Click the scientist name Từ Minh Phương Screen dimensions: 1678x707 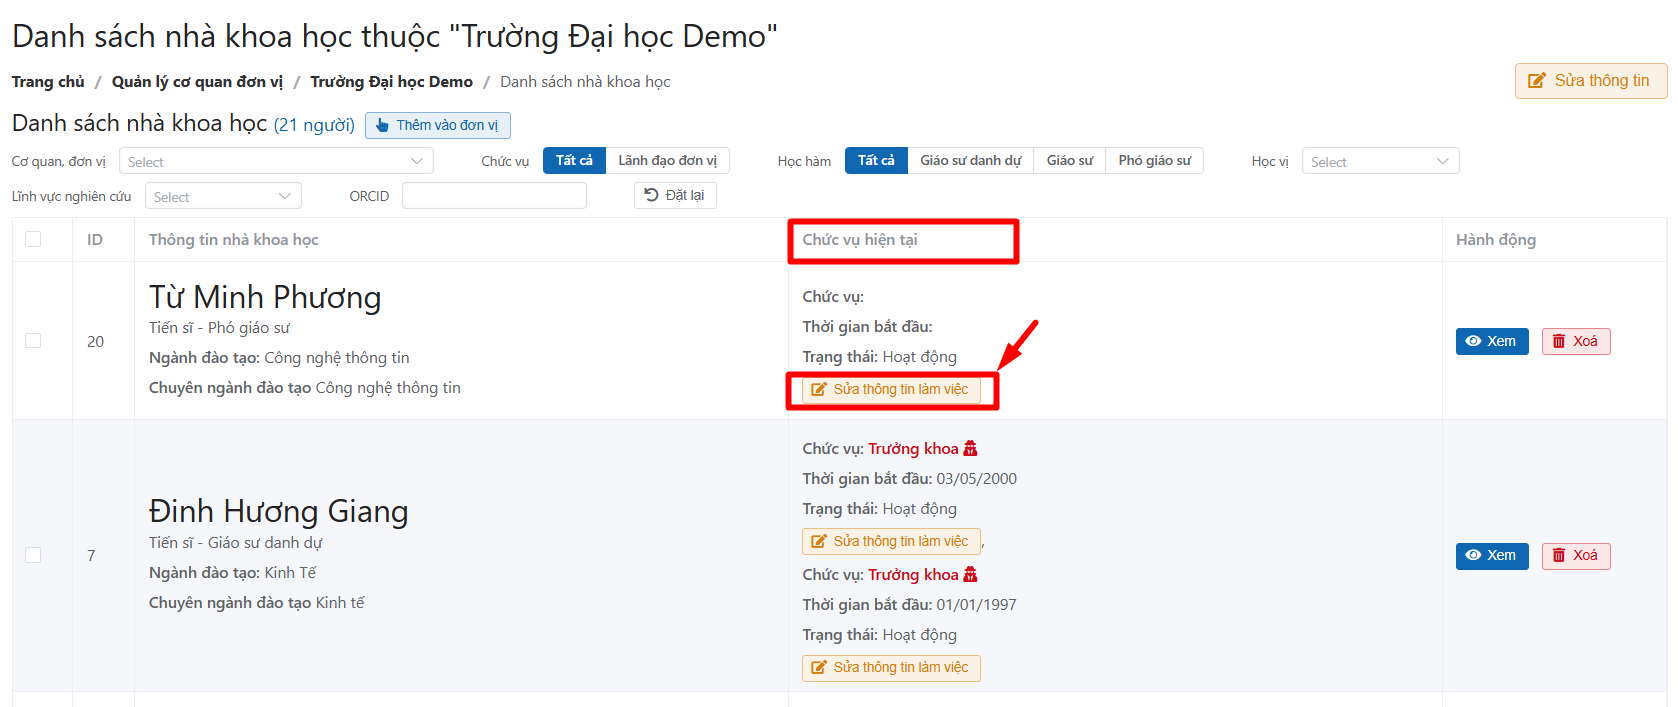265,297
